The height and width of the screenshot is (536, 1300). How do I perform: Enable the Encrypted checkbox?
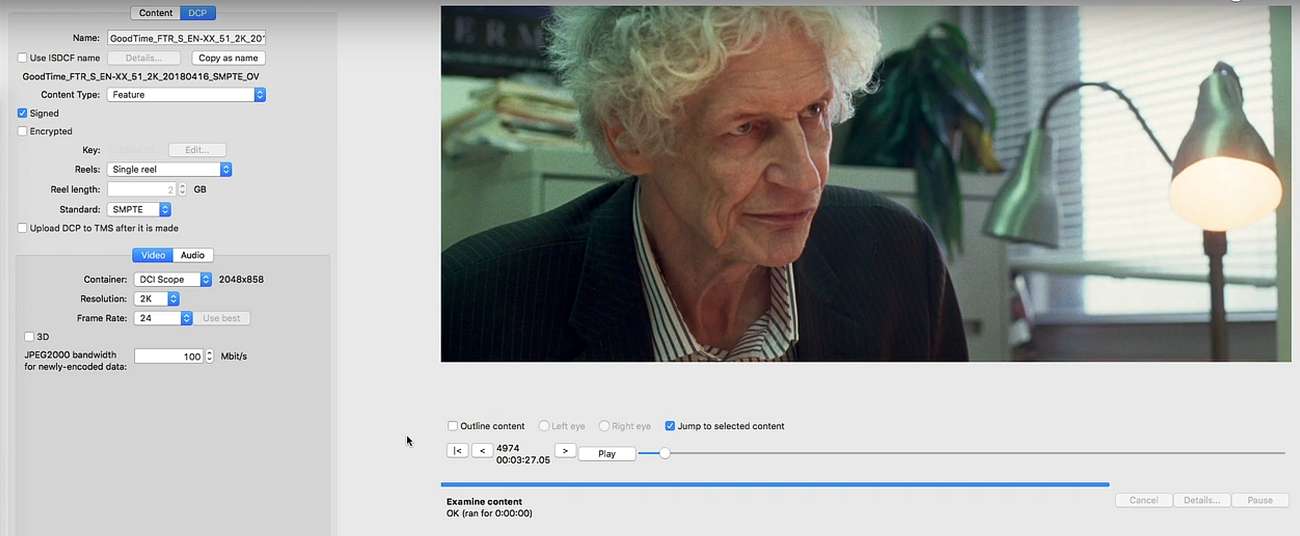click(x=23, y=131)
